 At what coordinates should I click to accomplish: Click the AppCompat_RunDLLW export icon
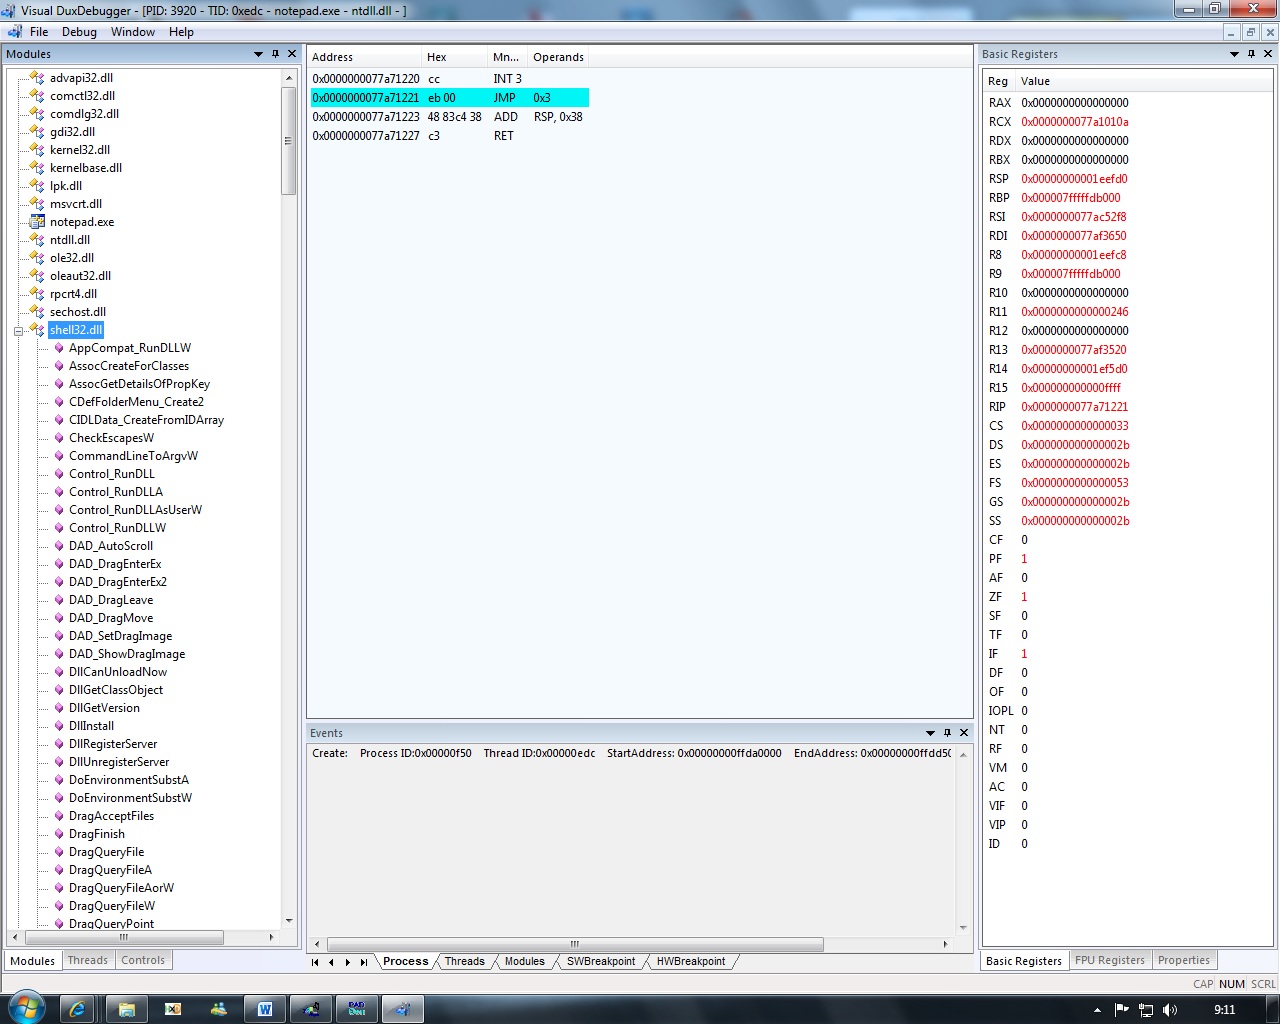tap(59, 348)
